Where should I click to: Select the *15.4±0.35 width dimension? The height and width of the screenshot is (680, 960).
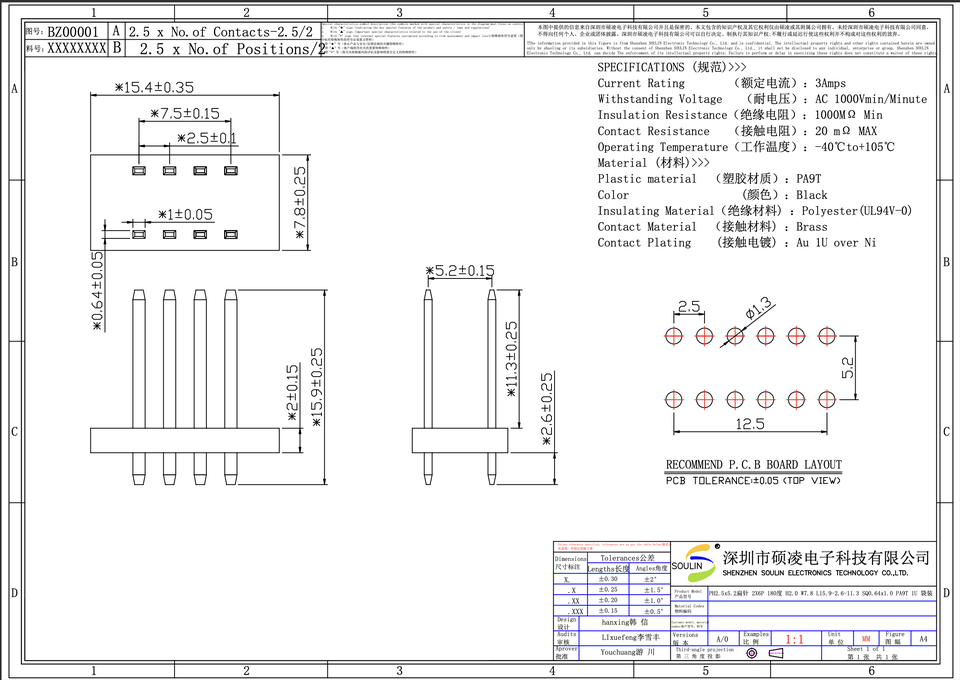click(154, 88)
